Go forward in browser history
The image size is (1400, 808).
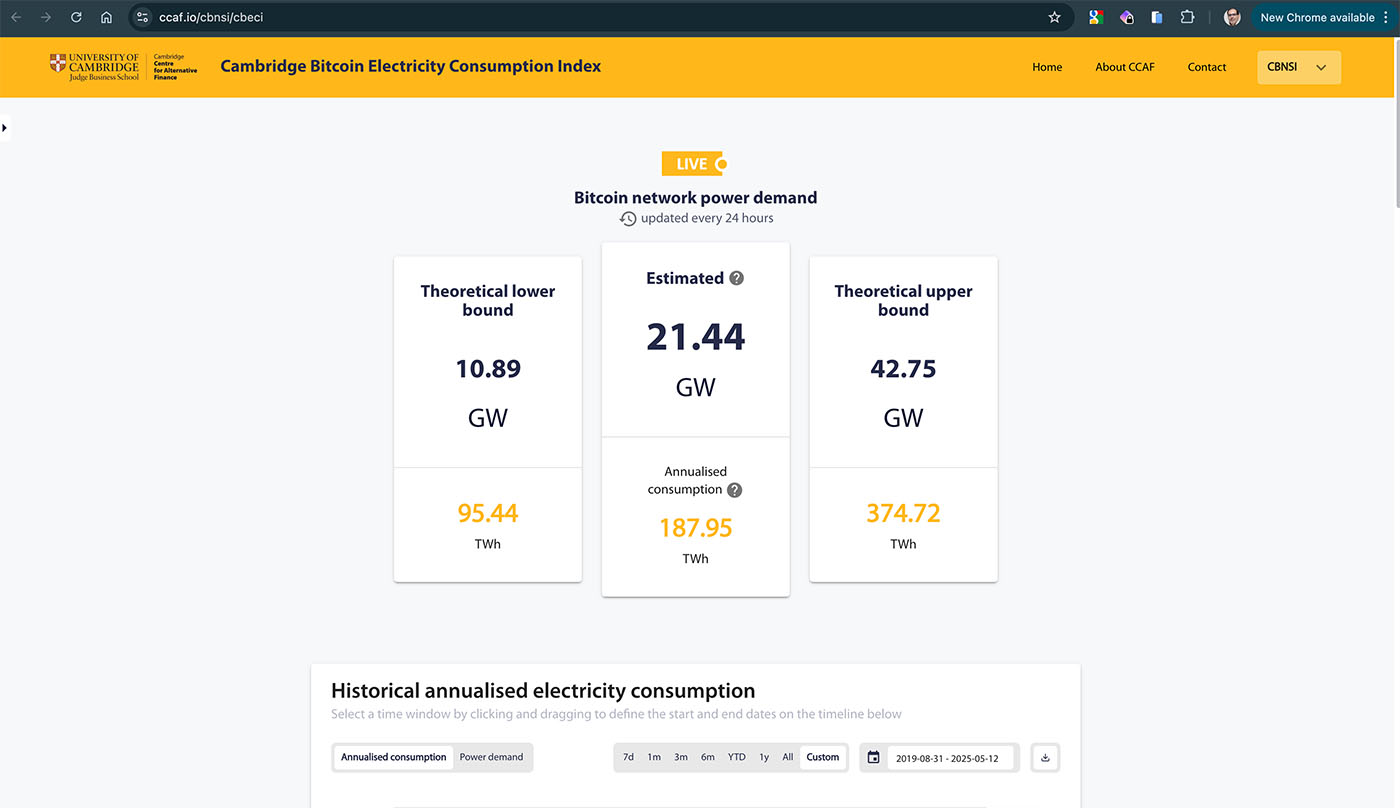(x=45, y=17)
